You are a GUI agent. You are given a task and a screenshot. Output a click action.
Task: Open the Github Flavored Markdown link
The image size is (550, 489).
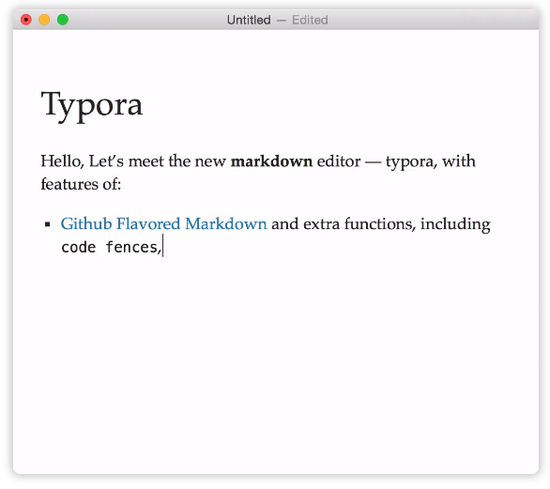163,224
